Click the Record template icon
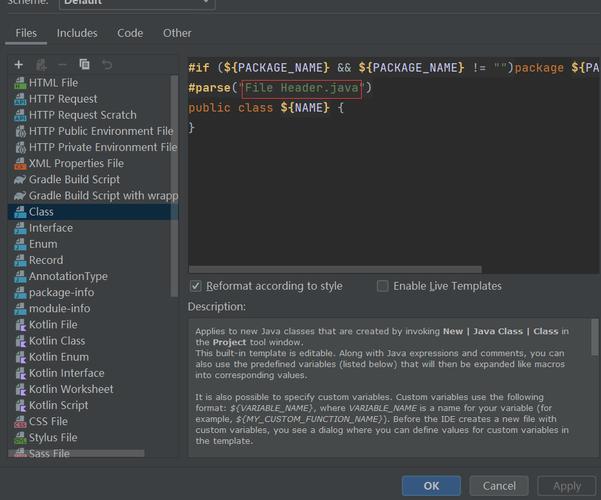The height and width of the screenshot is (500, 601). (x=20, y=260)
